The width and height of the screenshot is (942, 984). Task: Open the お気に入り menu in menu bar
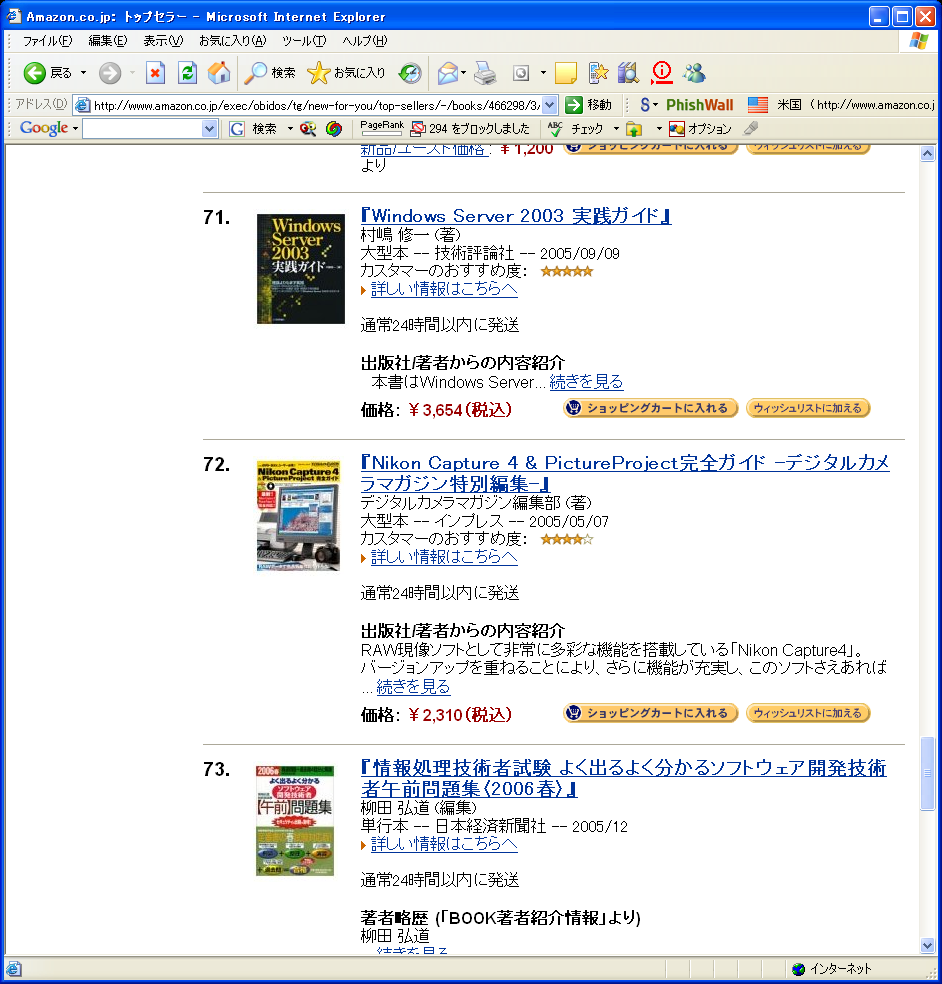click(232, 41)
